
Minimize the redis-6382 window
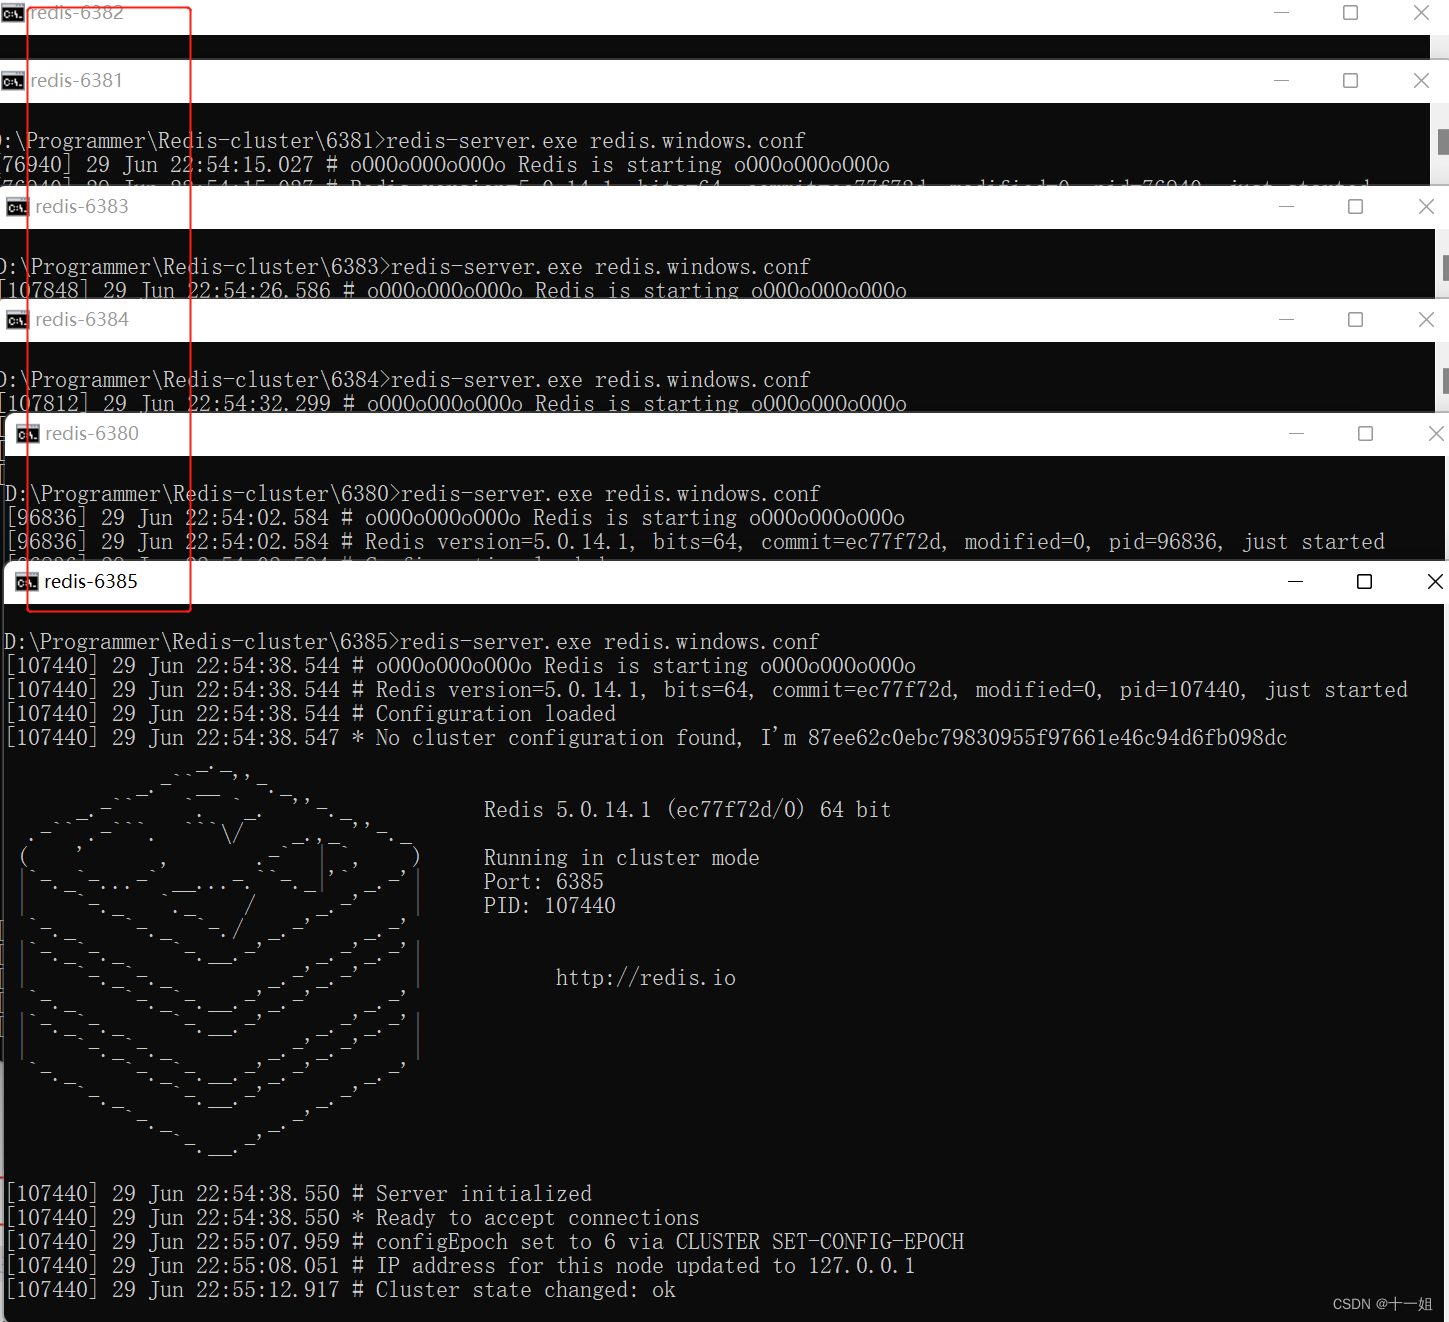[1281, 12]
